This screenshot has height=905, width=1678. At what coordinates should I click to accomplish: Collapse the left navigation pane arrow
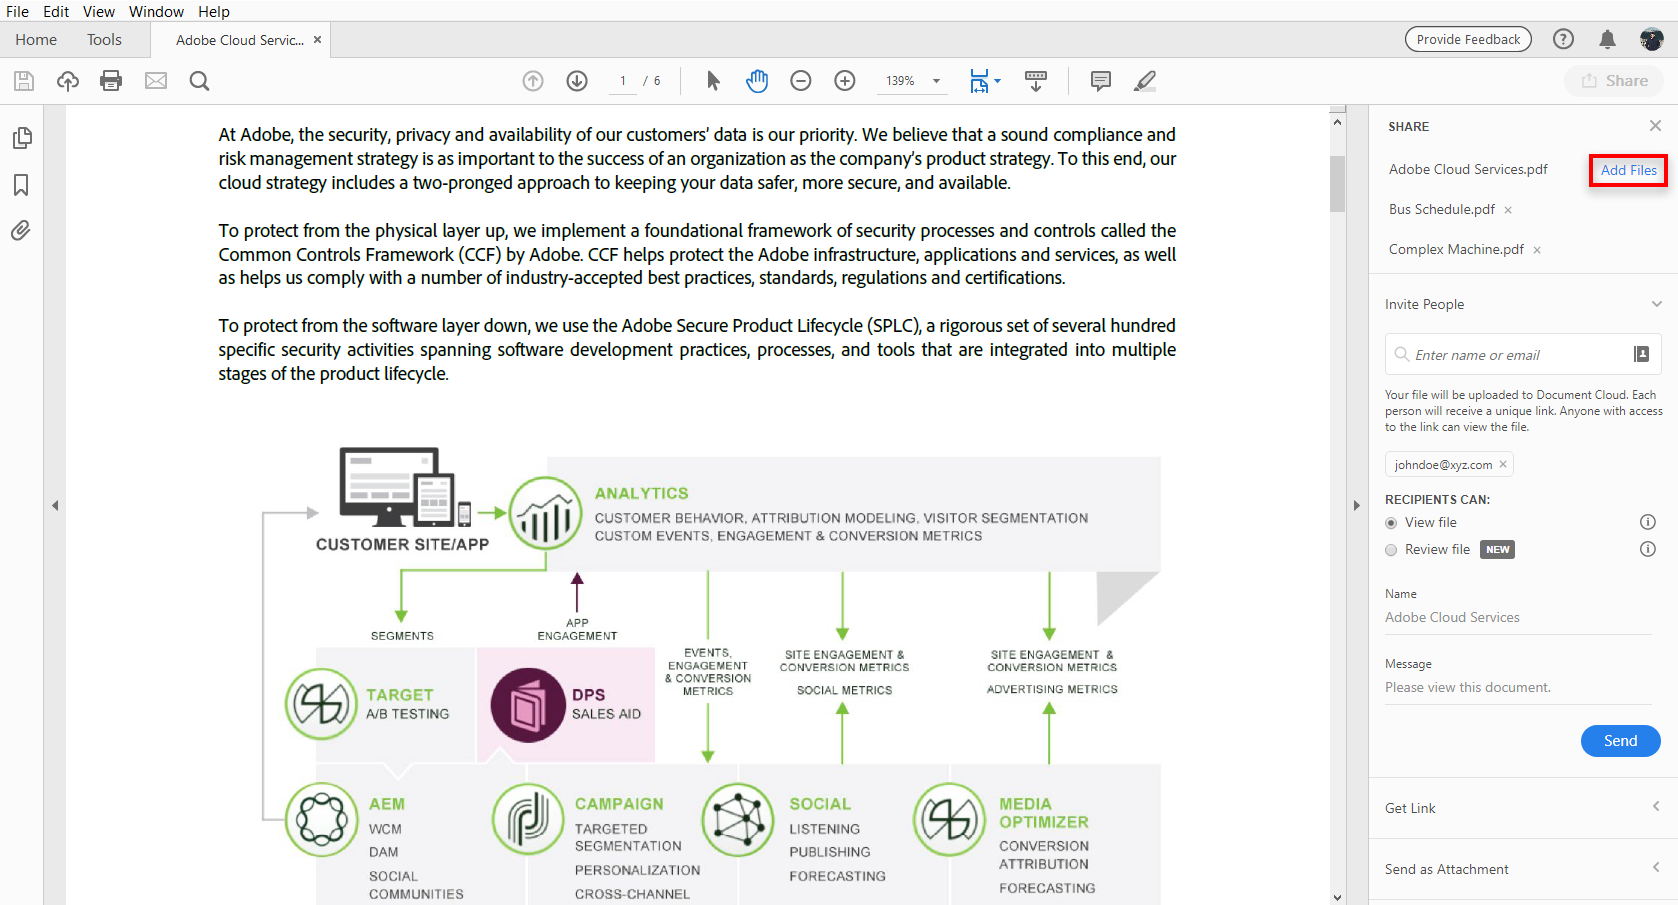pyautogui.click(x=55, y=506)
